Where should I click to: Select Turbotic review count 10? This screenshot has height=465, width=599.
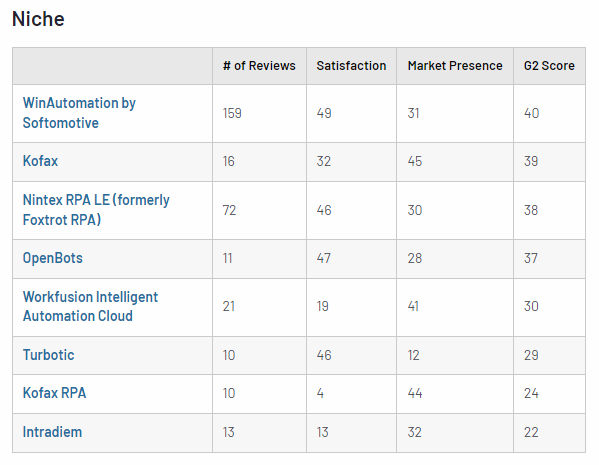(x=229, y=355)
